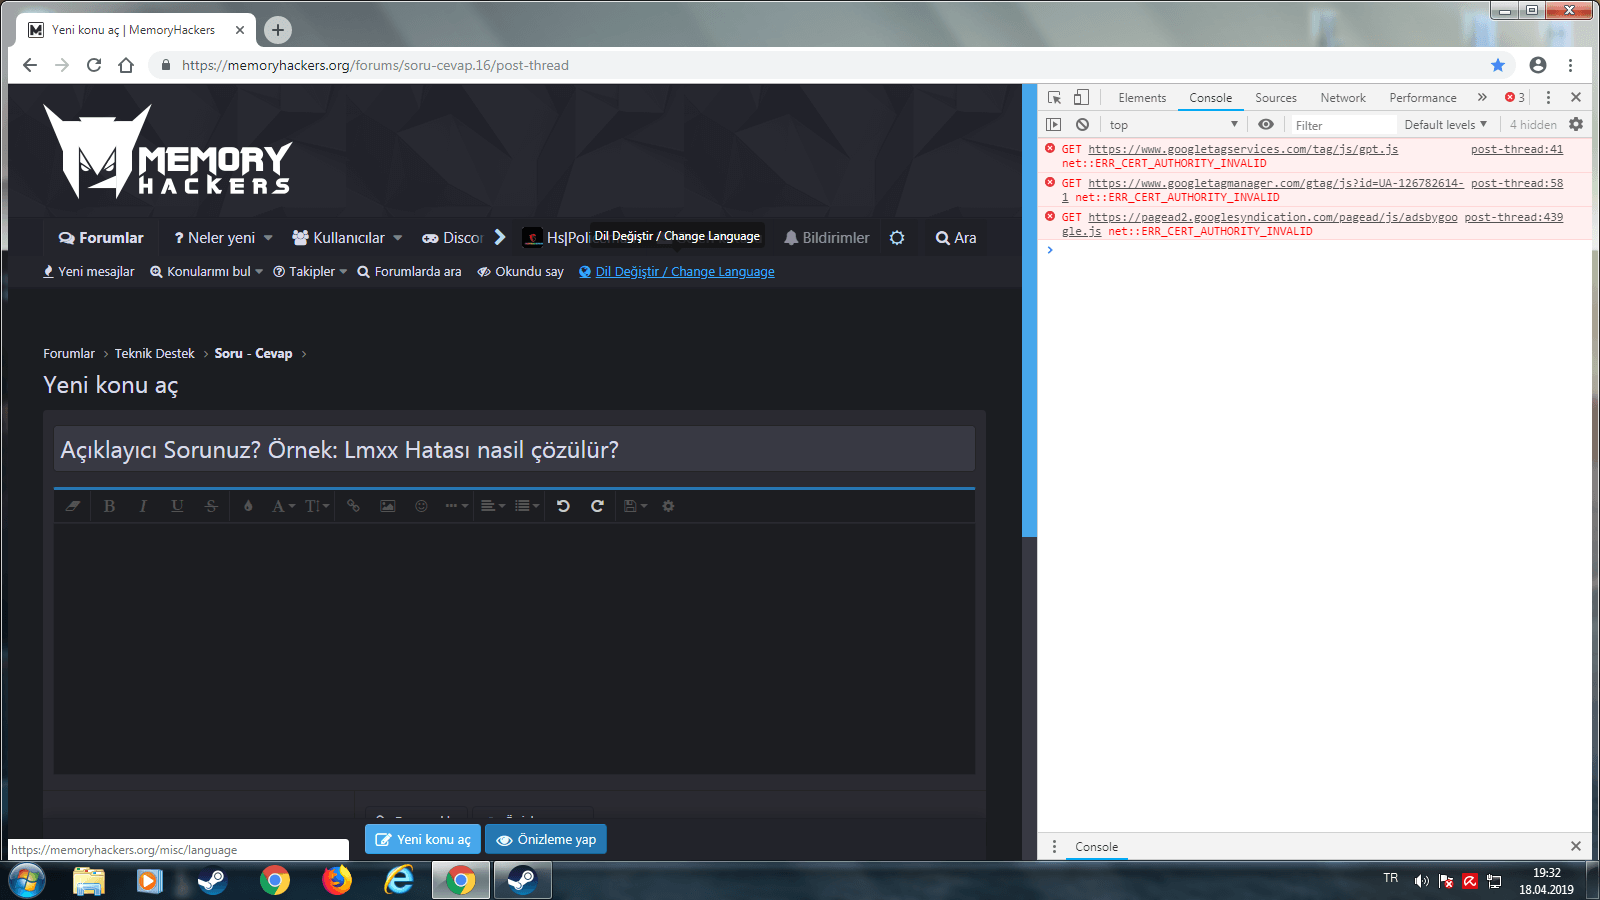Click the Forumlar breadcrumb link
The image size is (1600, 900).
click(69, 354)
